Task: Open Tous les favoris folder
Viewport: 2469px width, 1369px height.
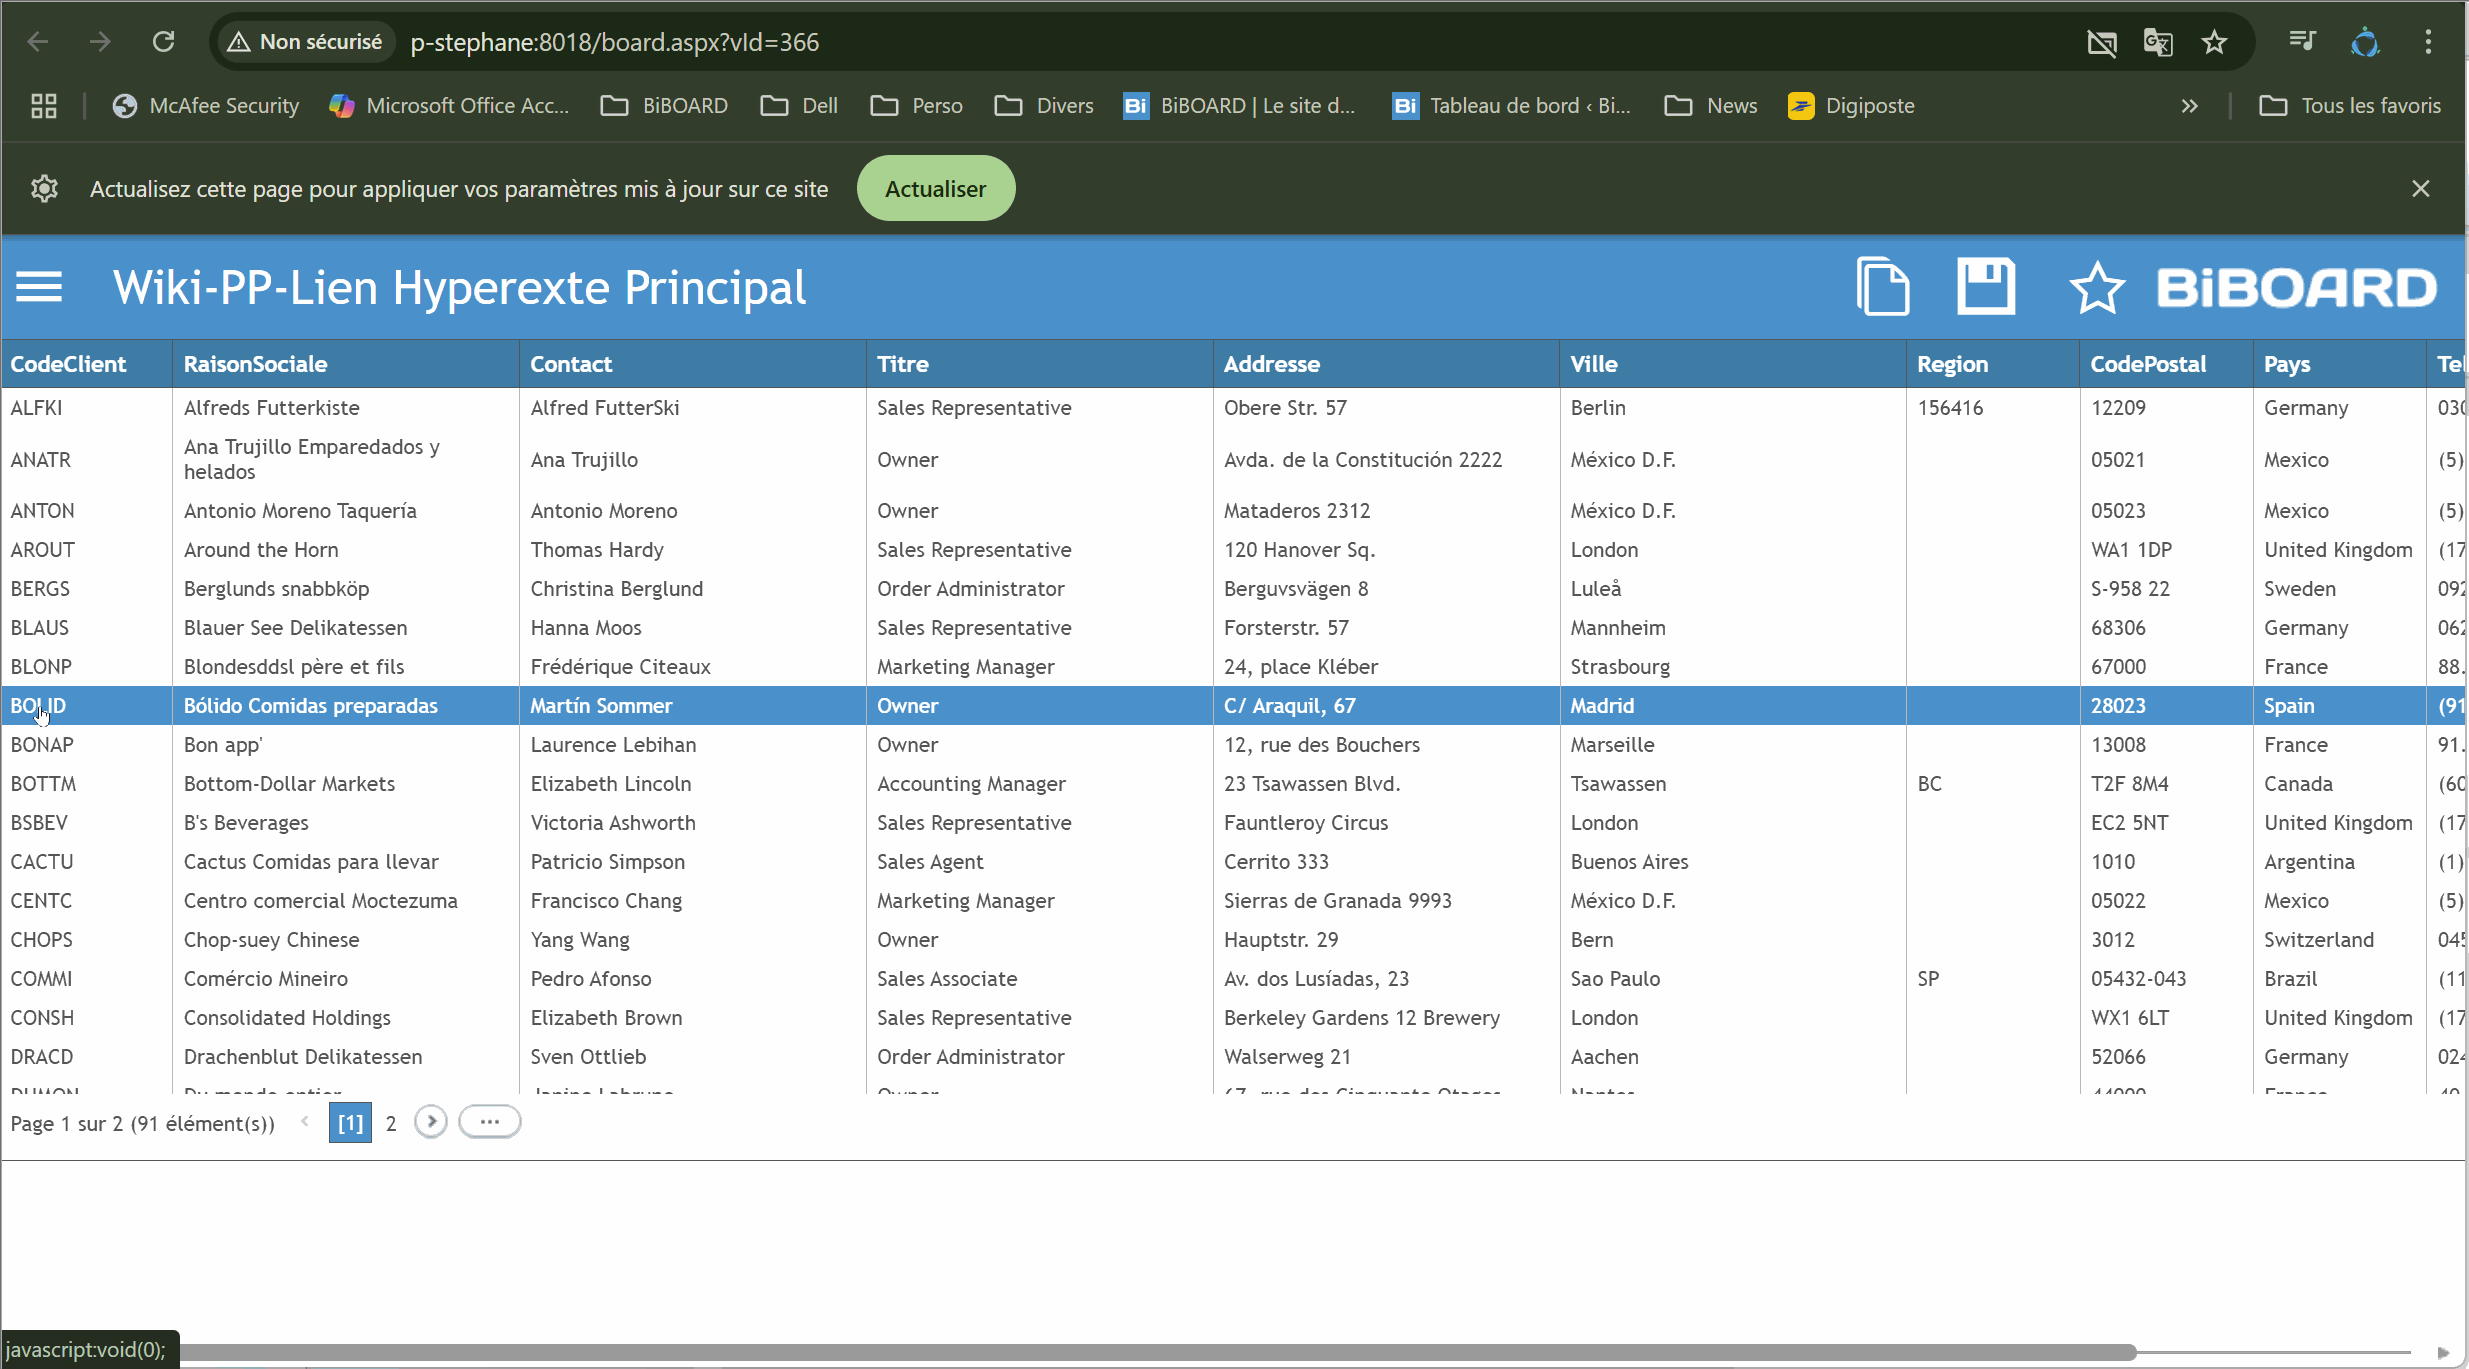Action: pos(2350,106)
